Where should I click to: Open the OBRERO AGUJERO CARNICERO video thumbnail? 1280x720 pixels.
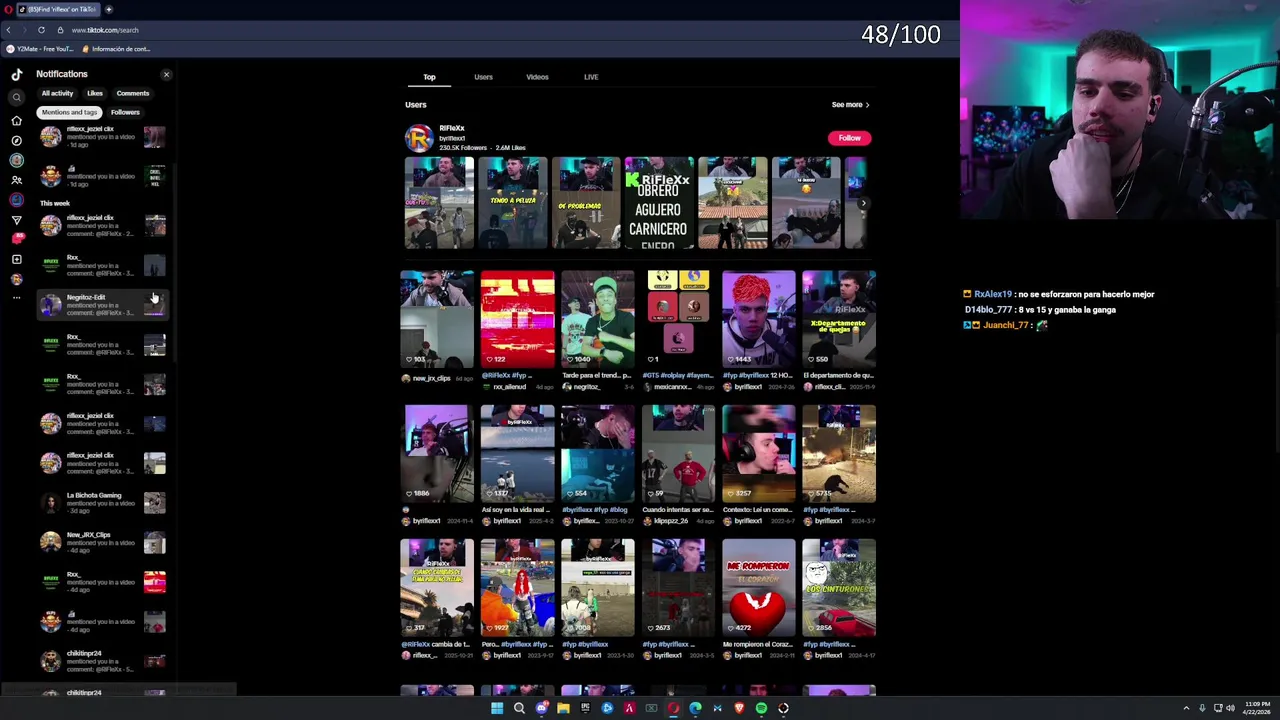(659, 203)
